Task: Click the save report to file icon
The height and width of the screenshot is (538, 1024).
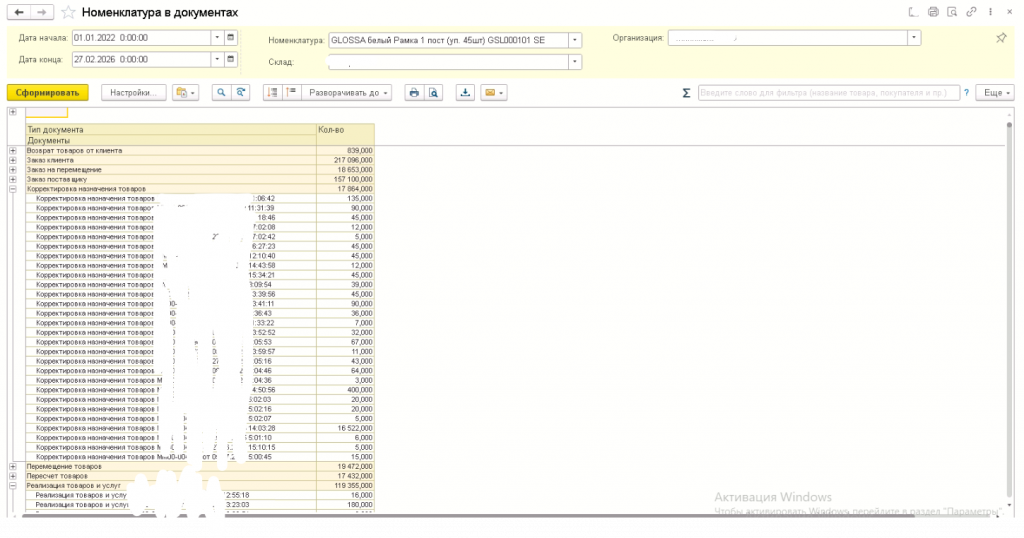Action: point(465,92)
